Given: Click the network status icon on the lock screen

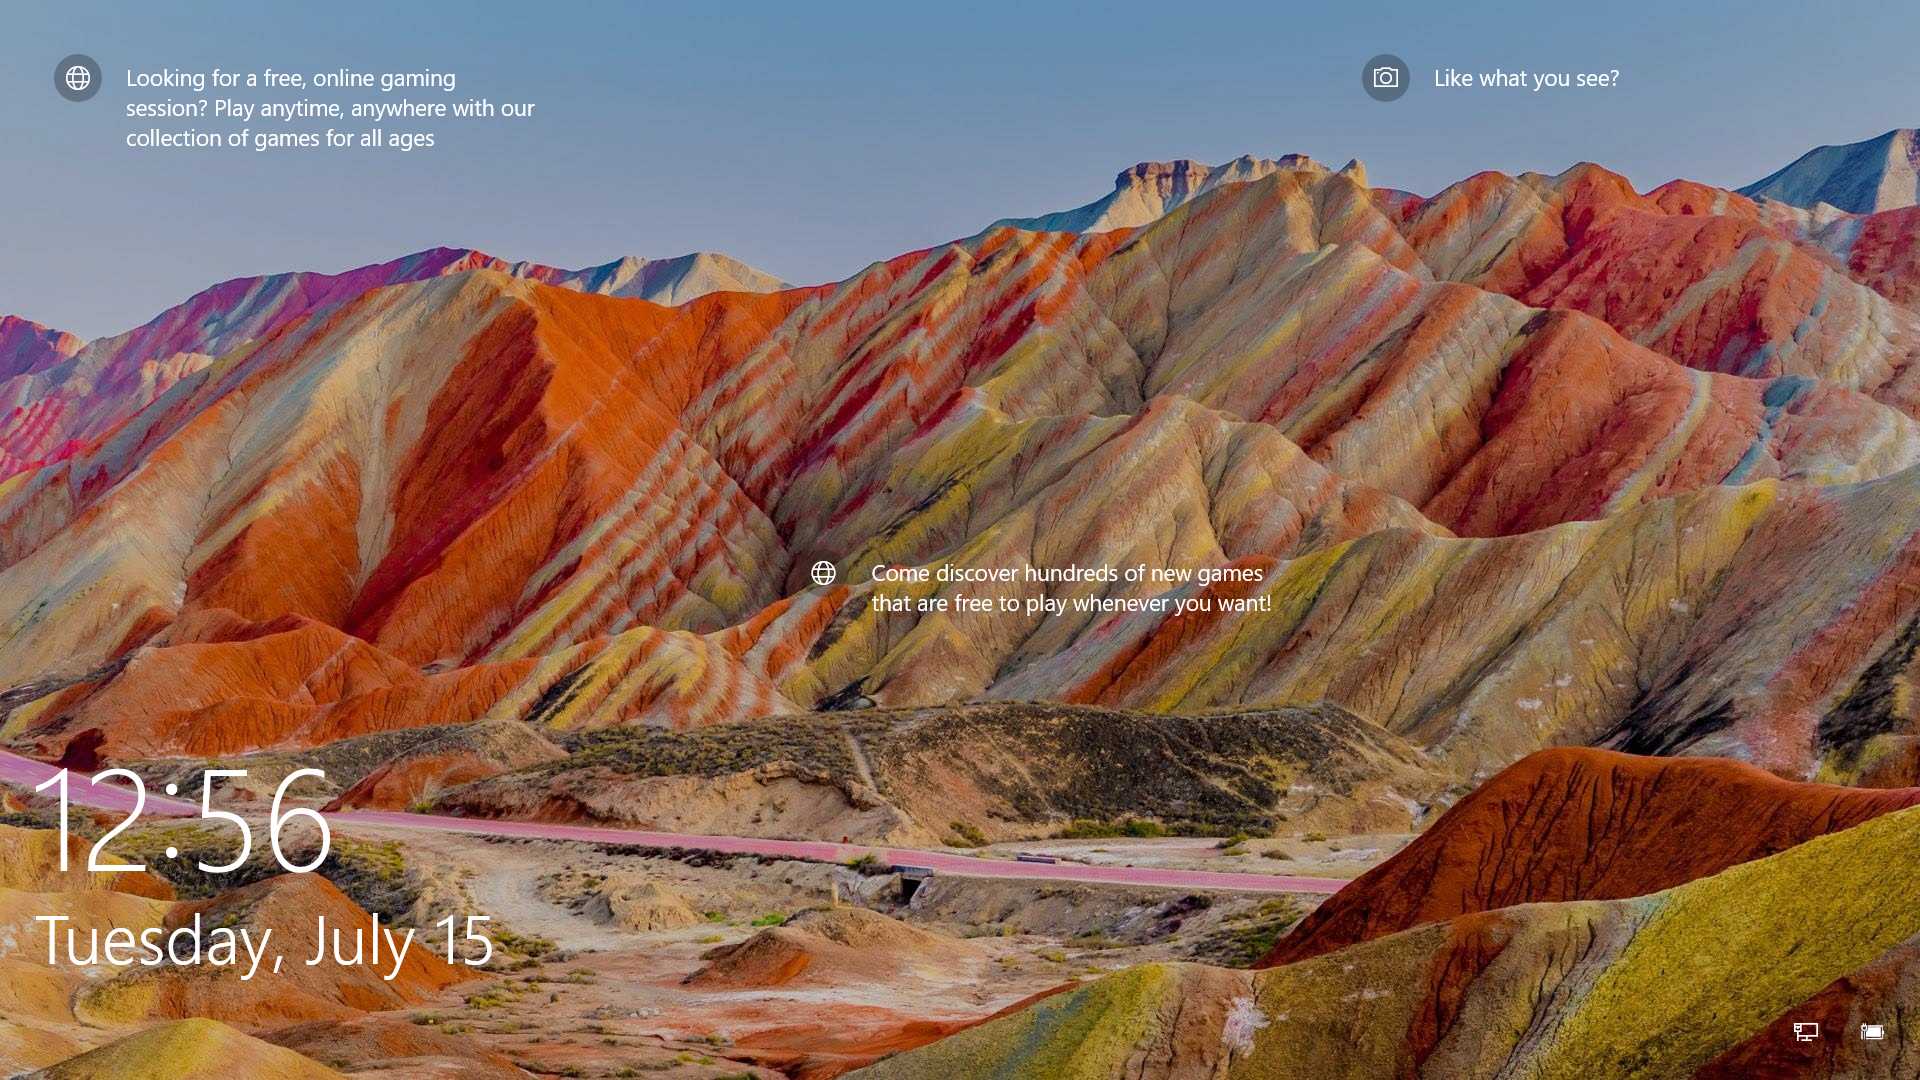Looking at the screenshot, I should point(1805,1031).
